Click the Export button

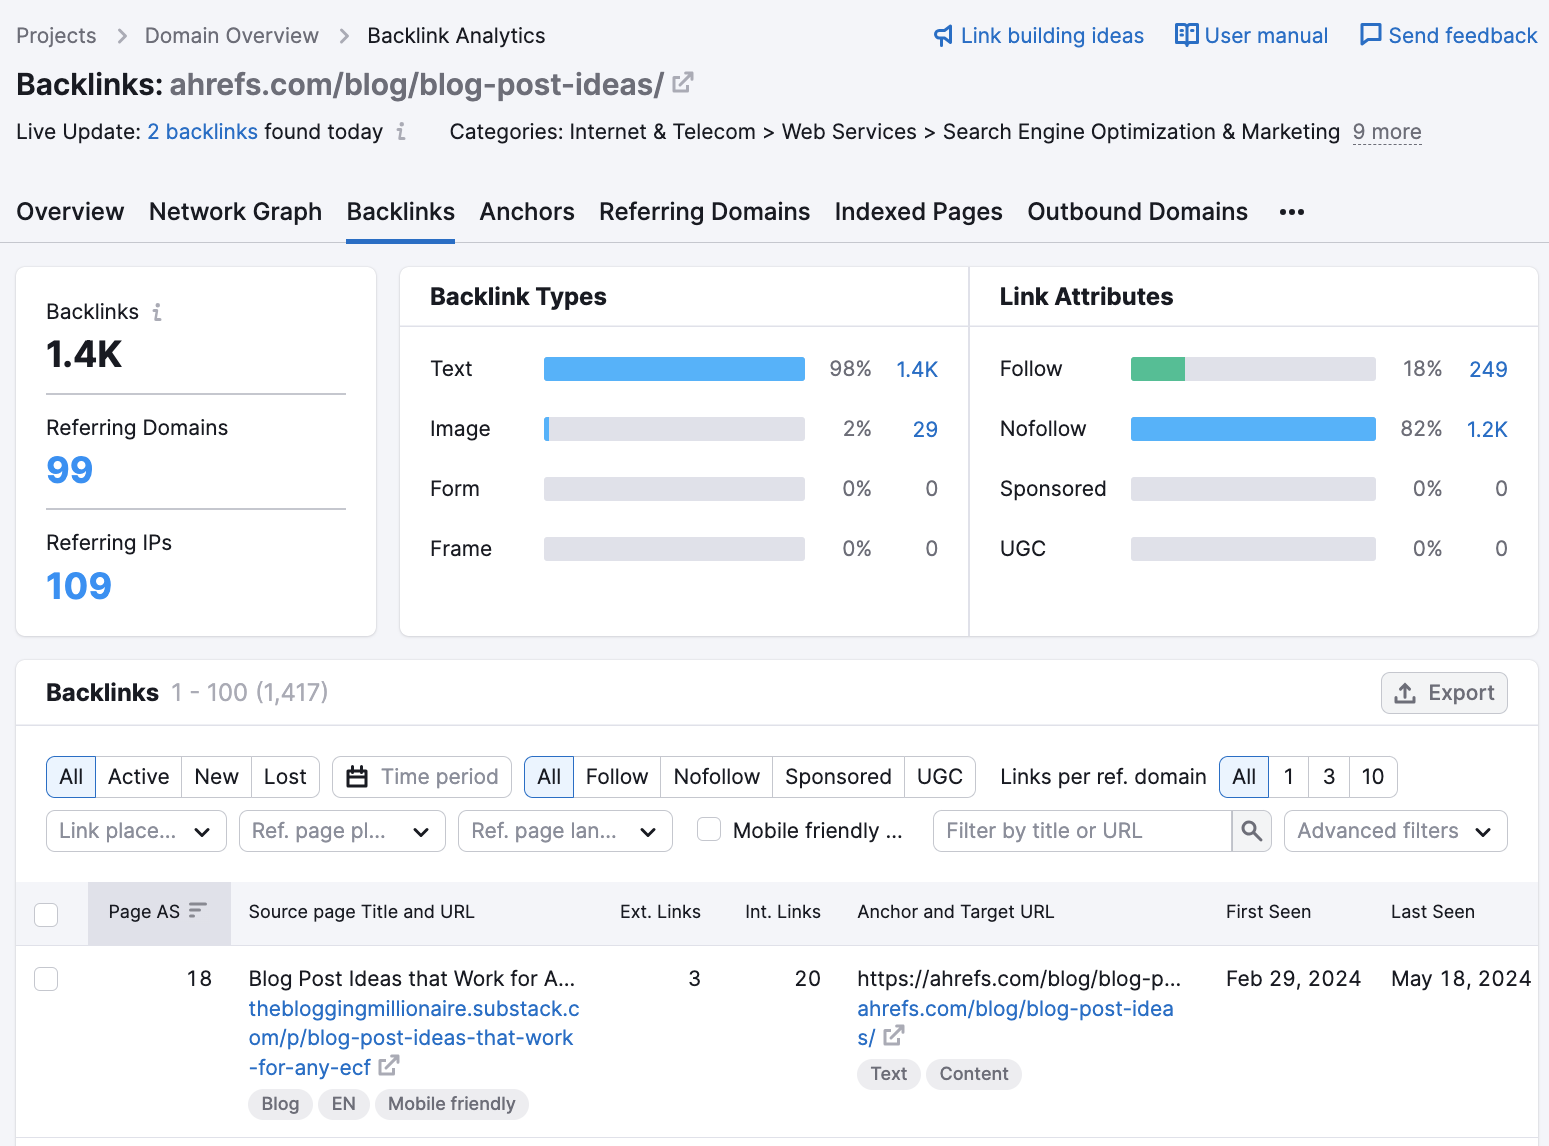click(1444, 693)
